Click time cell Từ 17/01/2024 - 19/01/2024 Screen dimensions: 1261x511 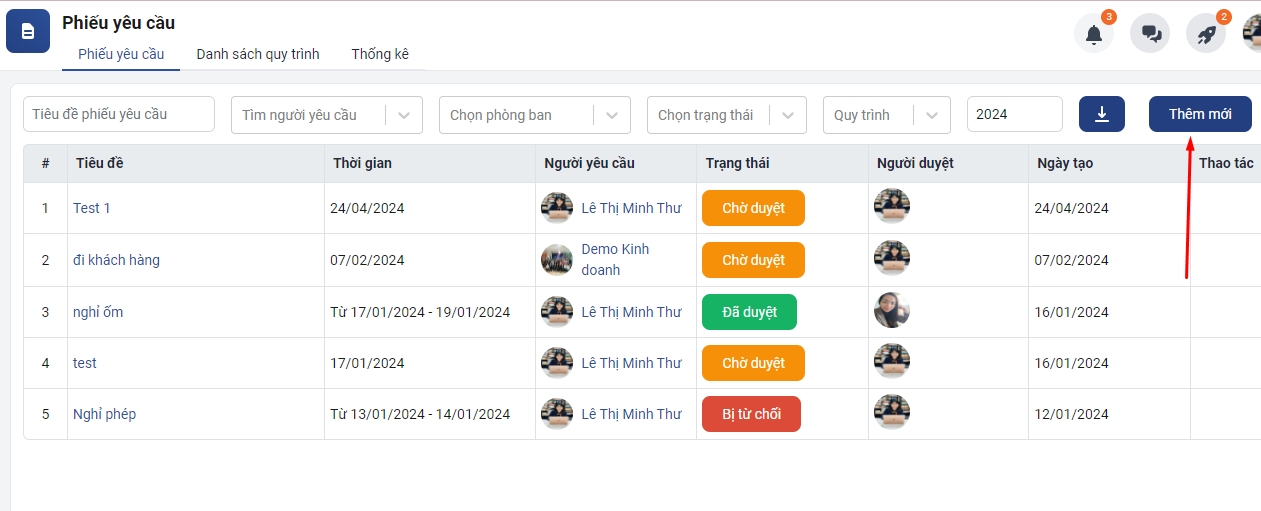420,312
